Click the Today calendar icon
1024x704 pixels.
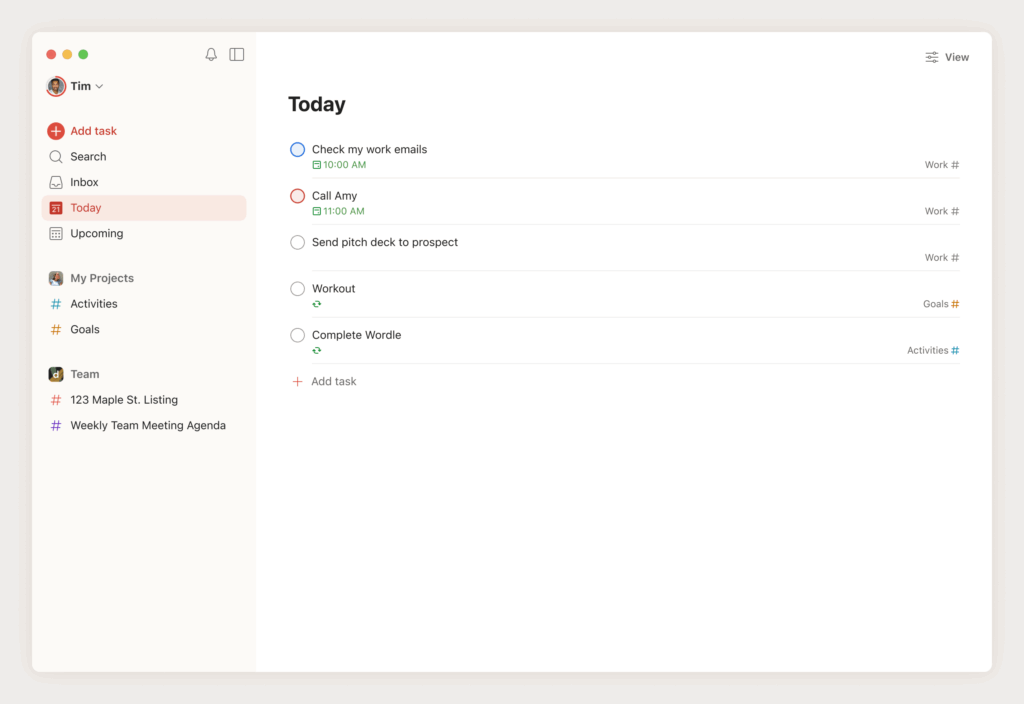pos(56,208)
